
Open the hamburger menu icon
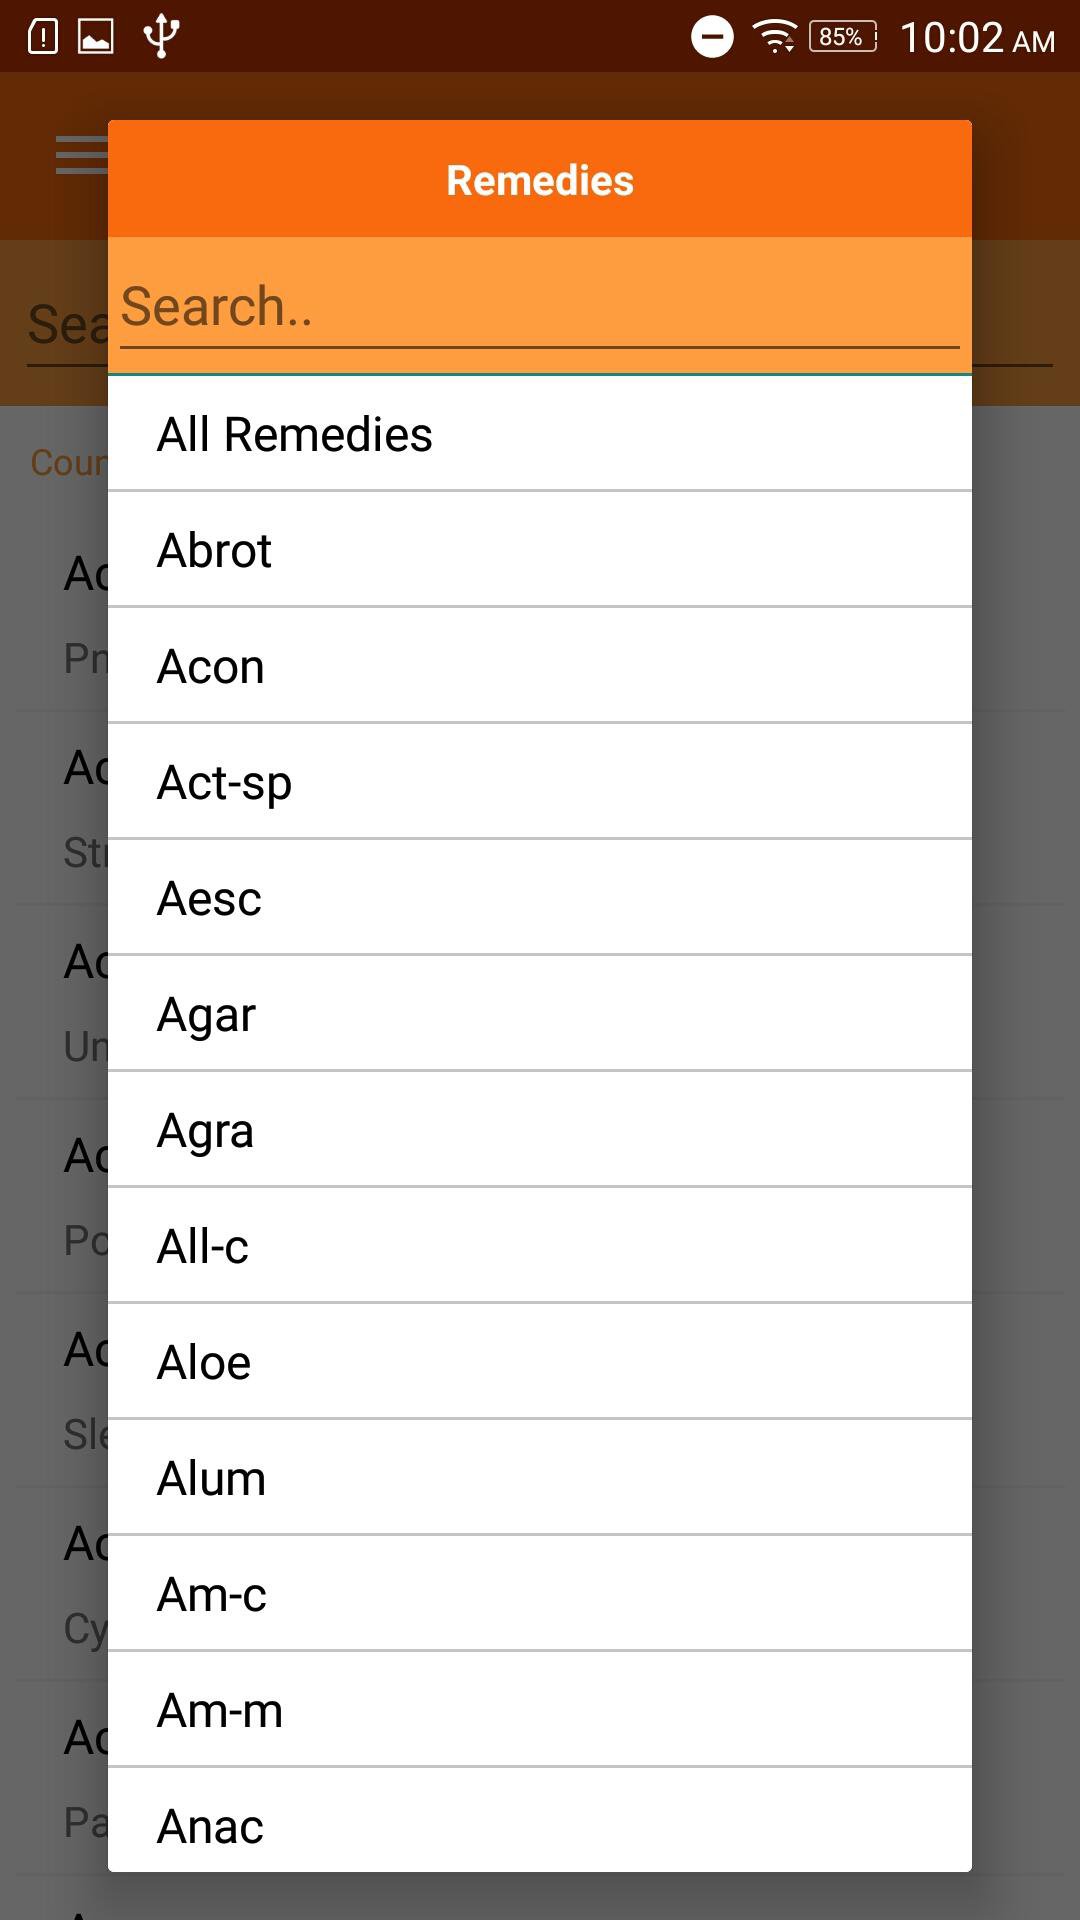pos(80,155)
